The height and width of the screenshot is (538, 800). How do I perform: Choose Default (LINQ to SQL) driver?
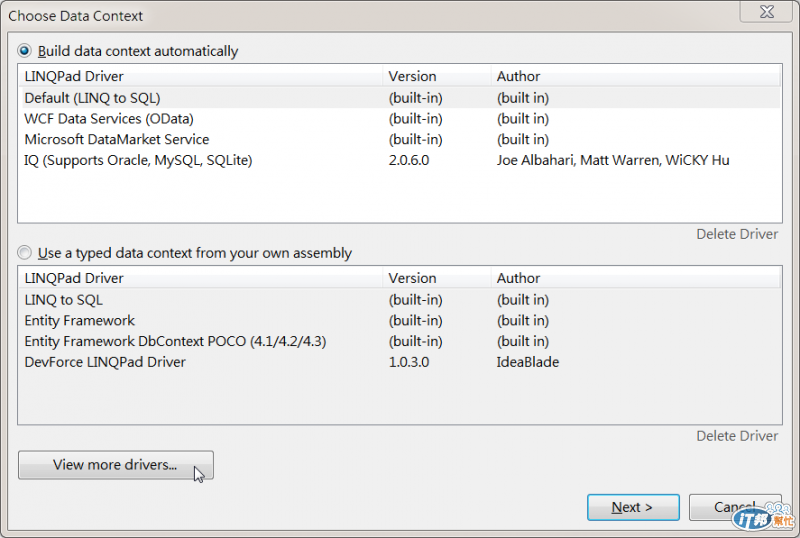click(x=92, y=98)
